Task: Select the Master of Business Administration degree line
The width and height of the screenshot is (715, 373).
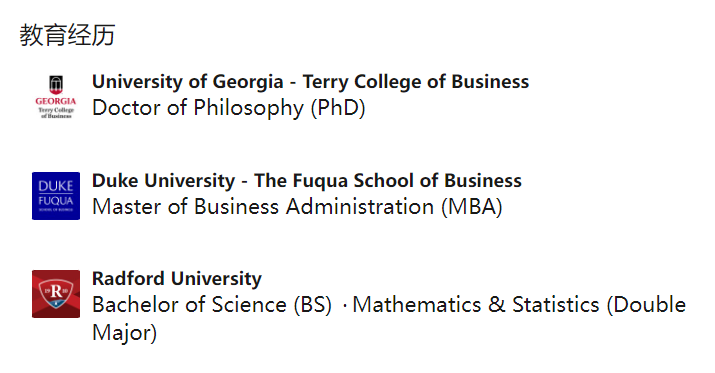Action: [x=297, y=207]
